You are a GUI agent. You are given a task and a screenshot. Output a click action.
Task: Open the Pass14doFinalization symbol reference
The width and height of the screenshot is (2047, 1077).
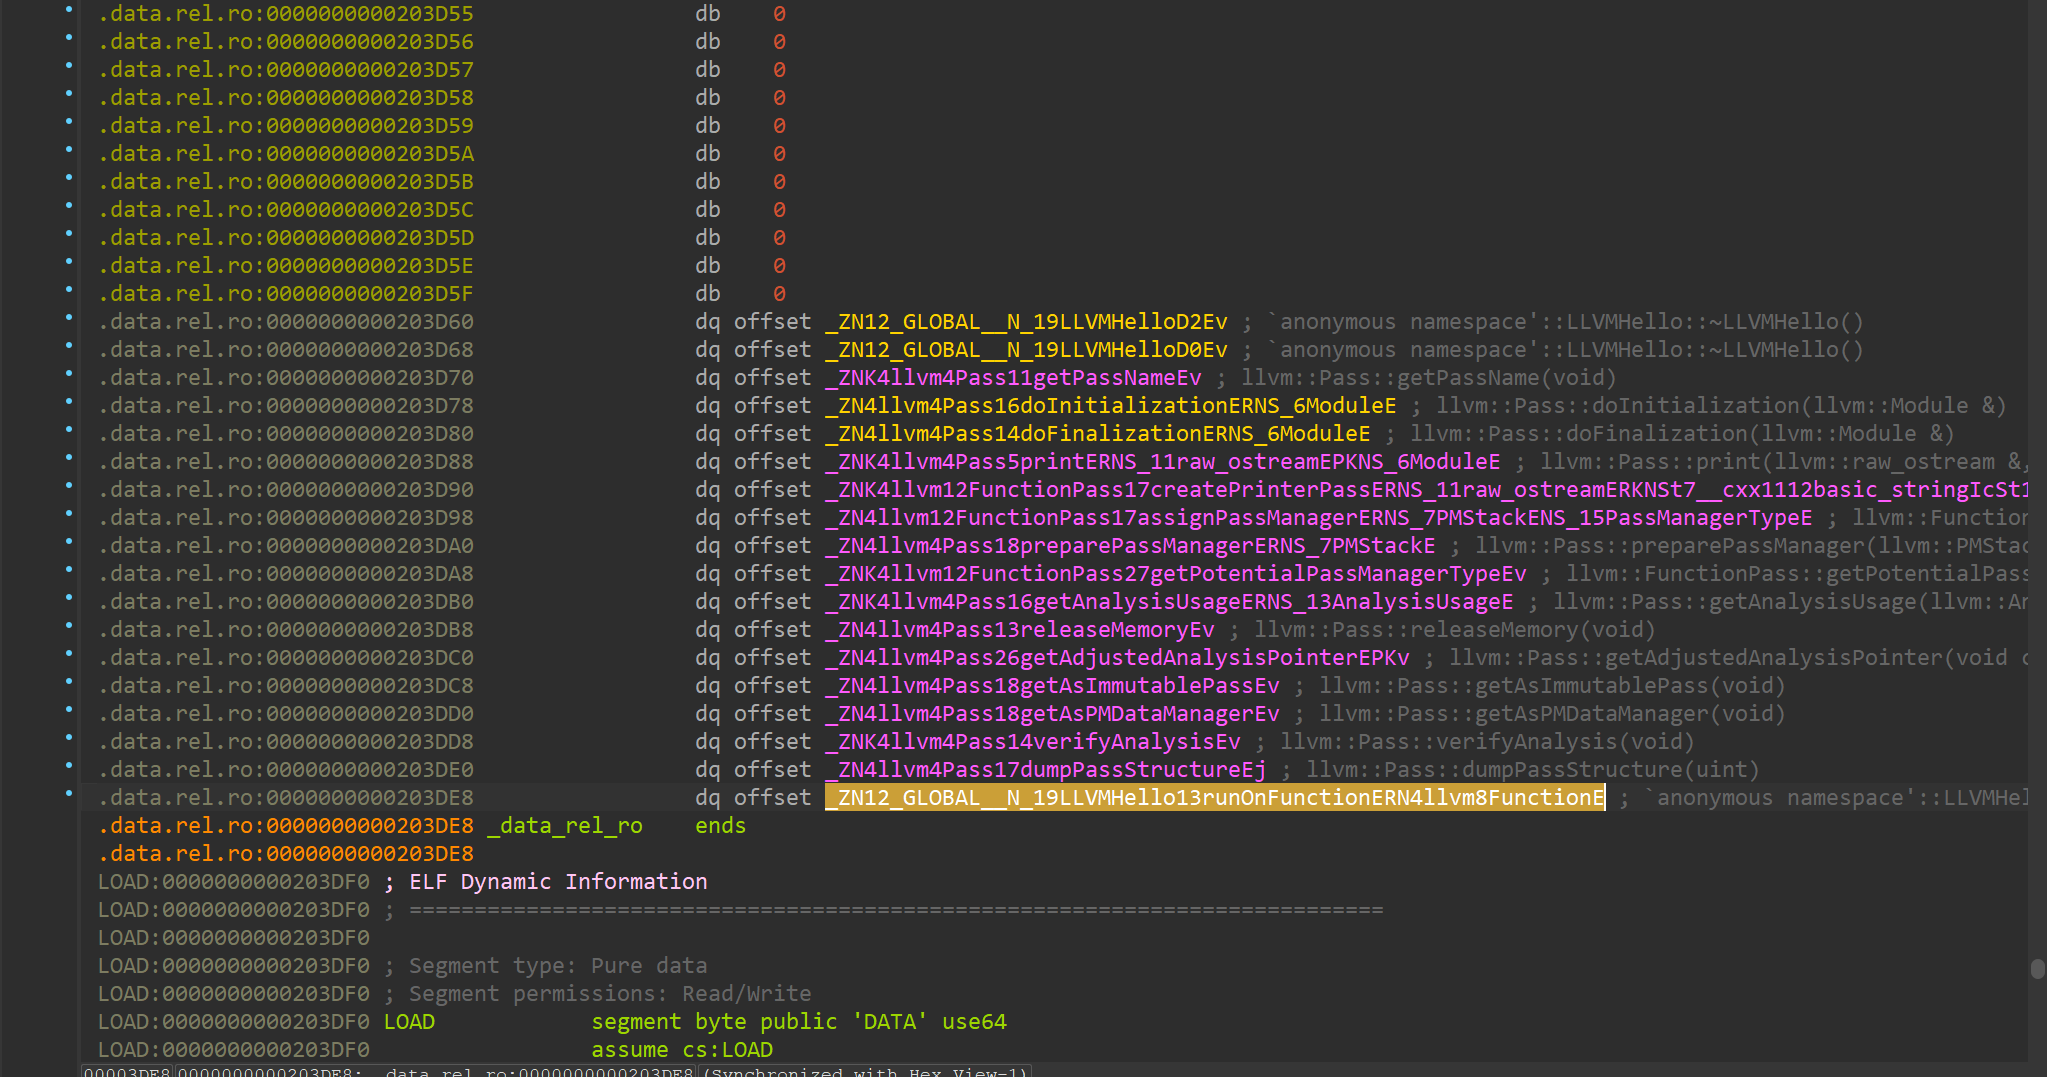[x=1097, y=434]
